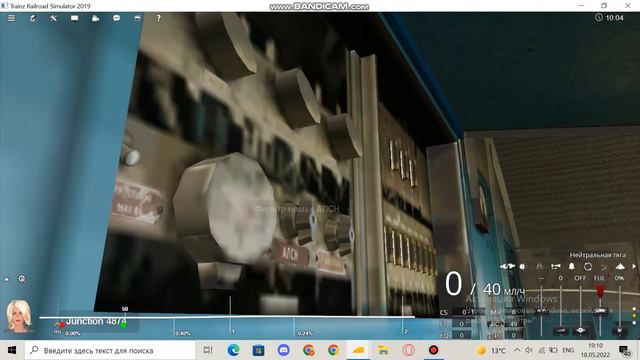Toggle the wiper icon in HUD
640x360 pixels.
604,267
